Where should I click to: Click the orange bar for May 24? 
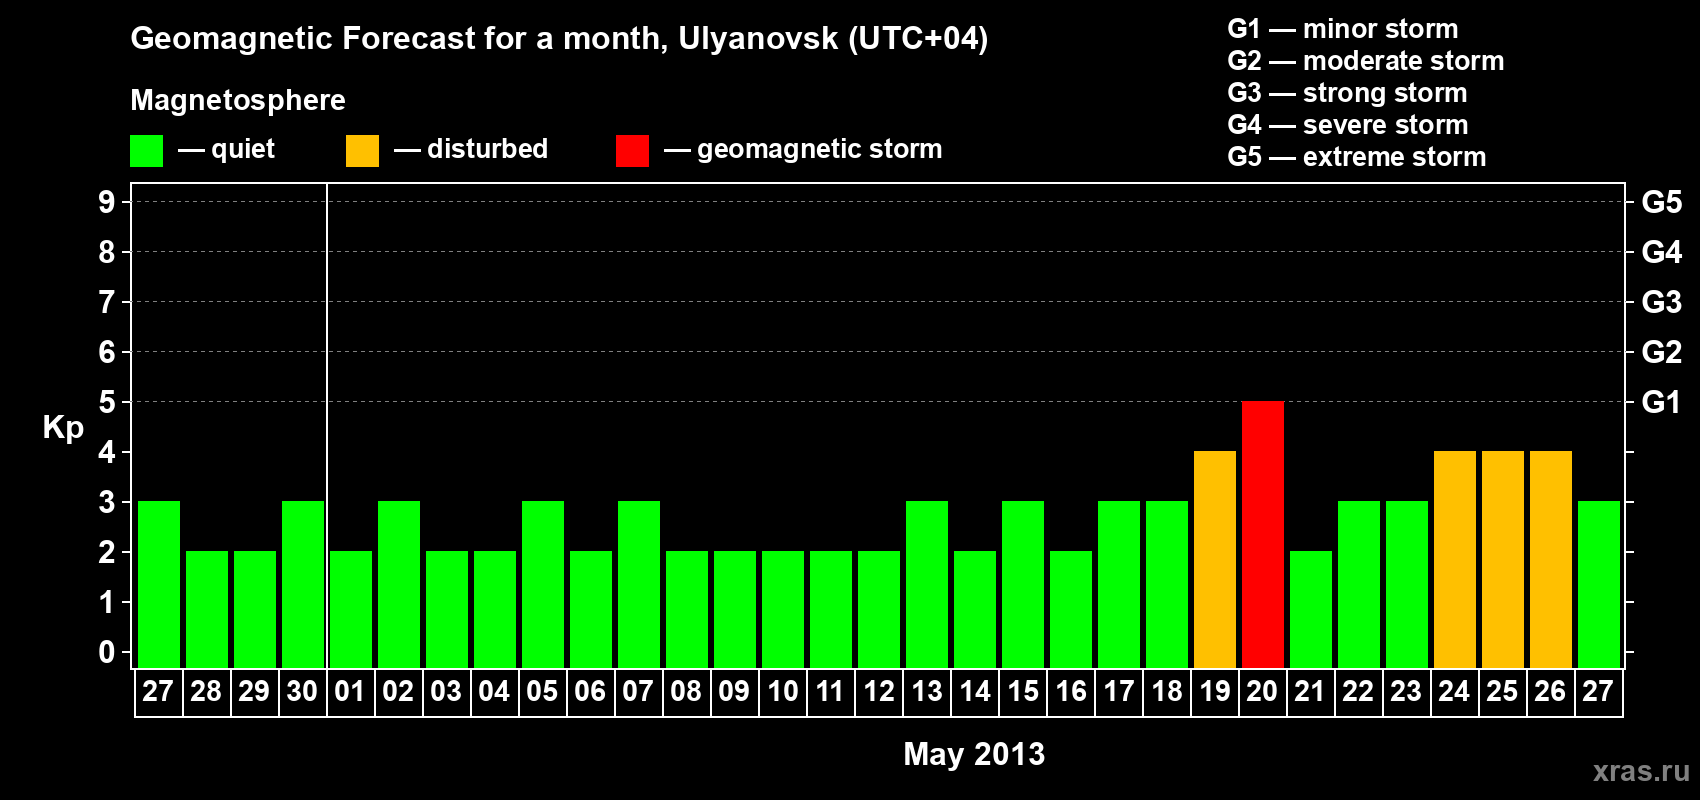[1455, 560]
